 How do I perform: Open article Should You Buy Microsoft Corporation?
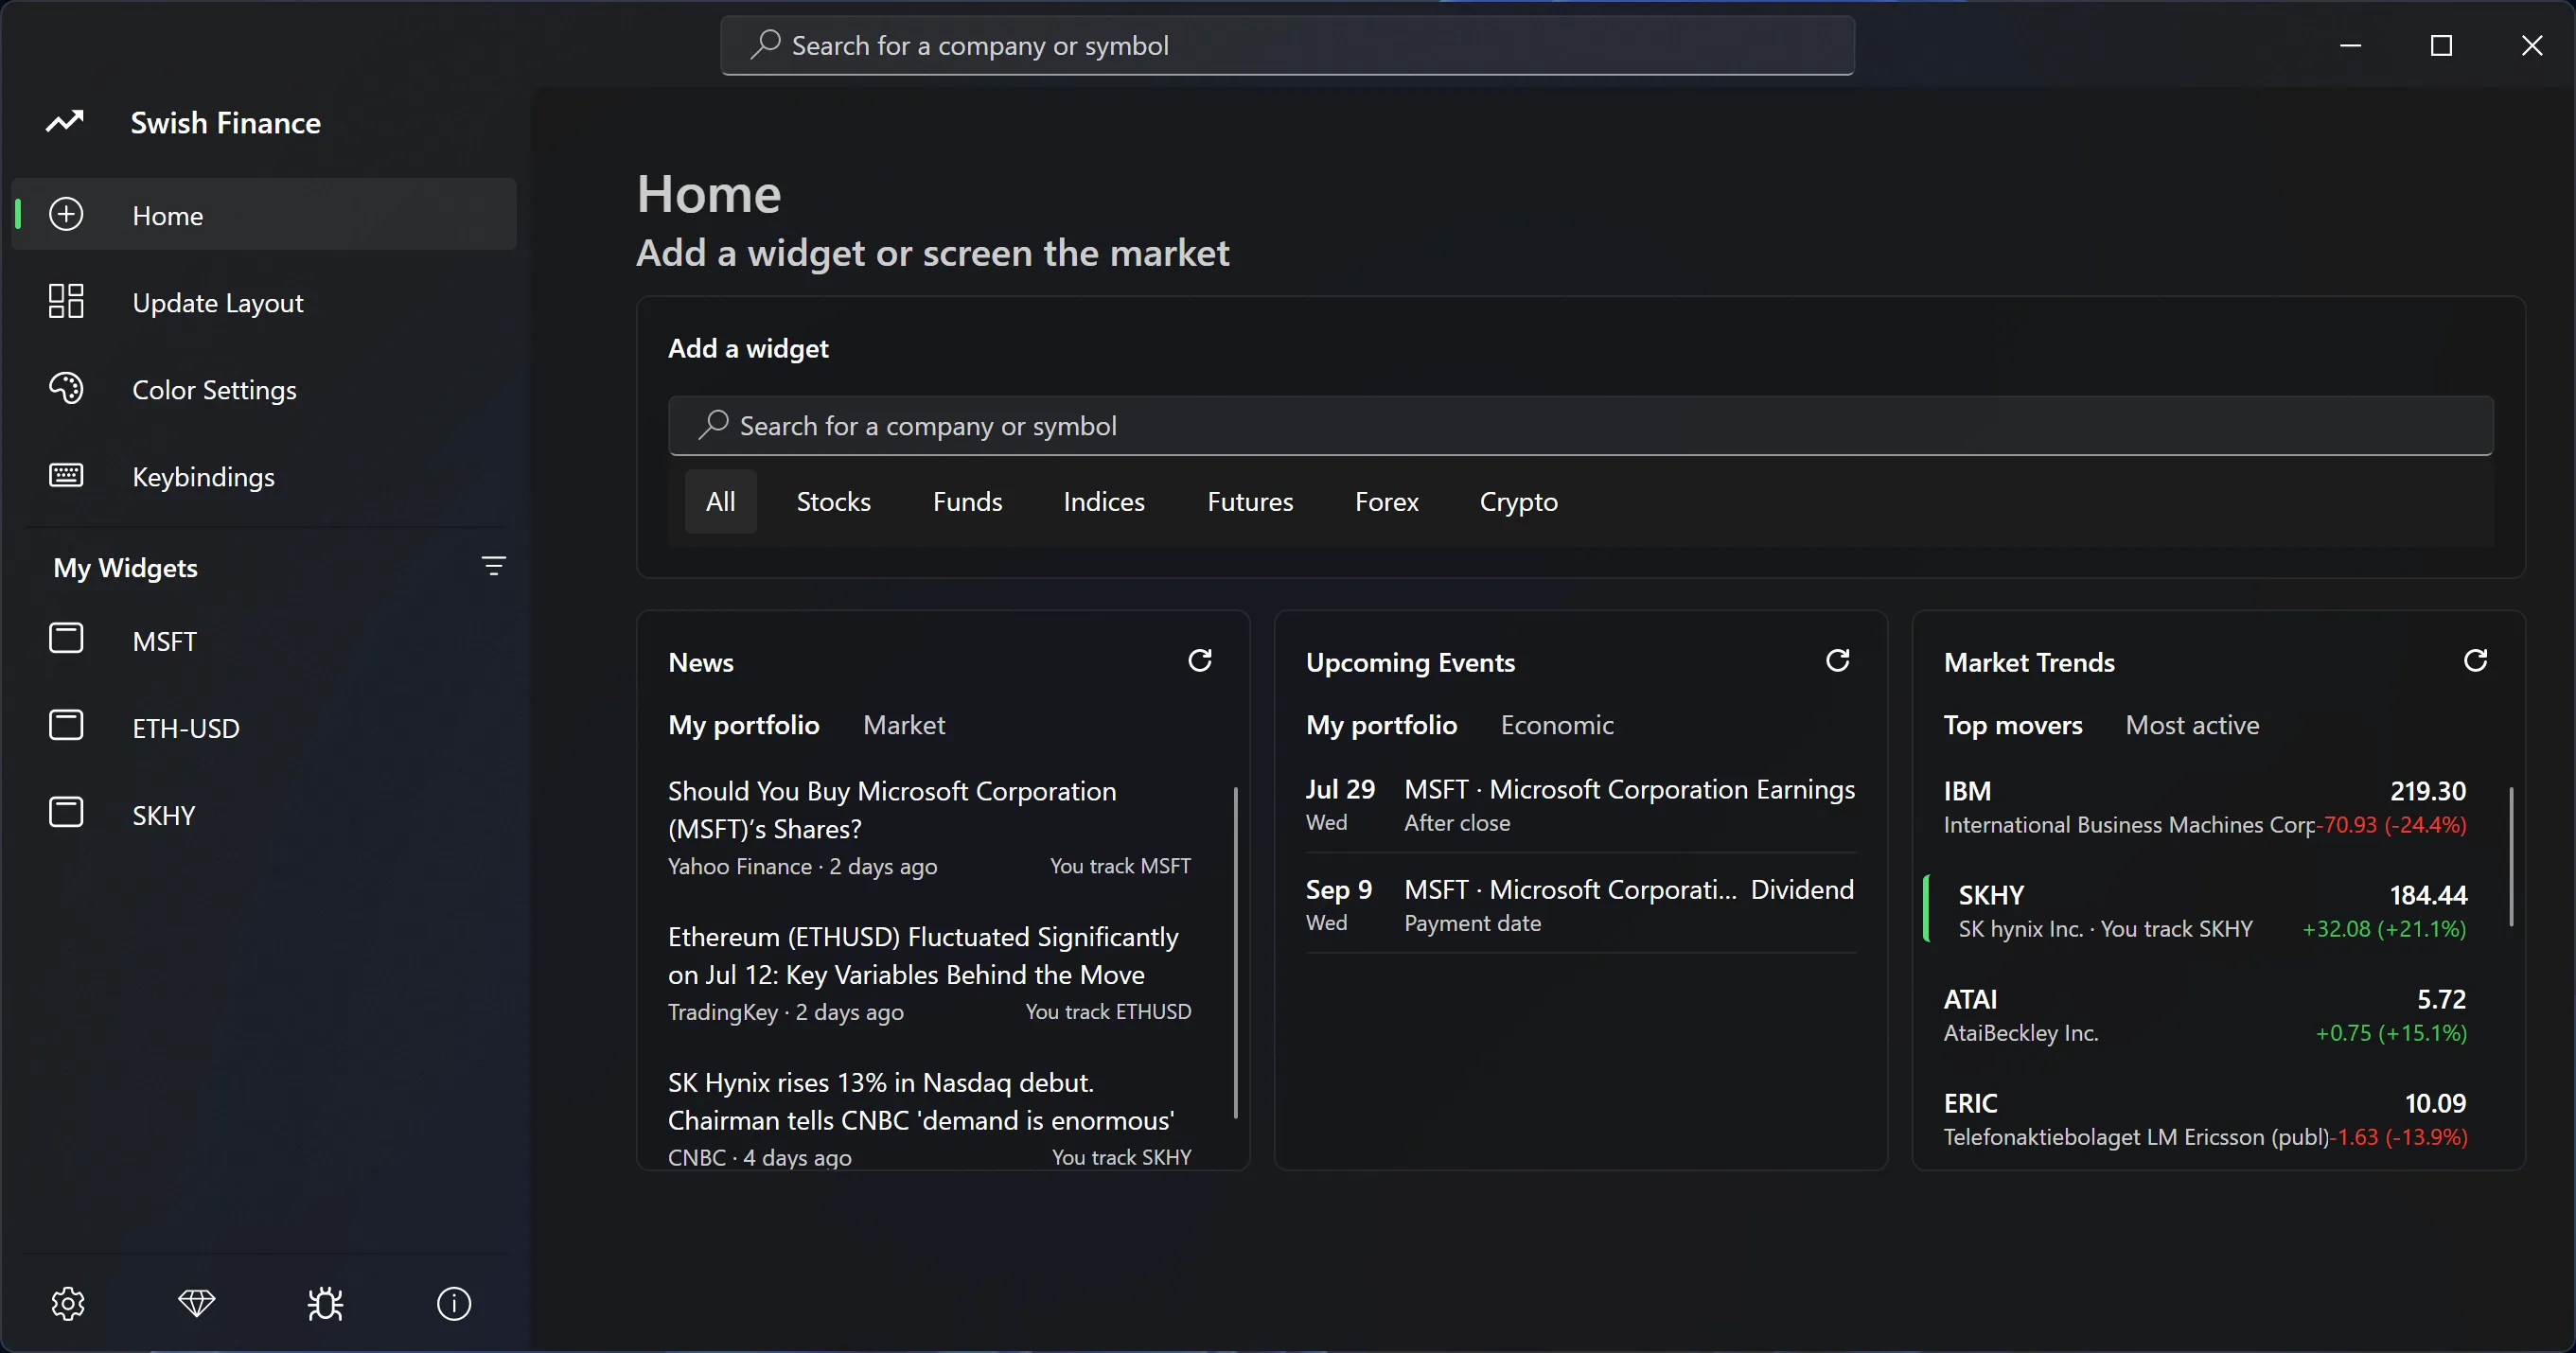pyautogui.click(x=930, y=826)
